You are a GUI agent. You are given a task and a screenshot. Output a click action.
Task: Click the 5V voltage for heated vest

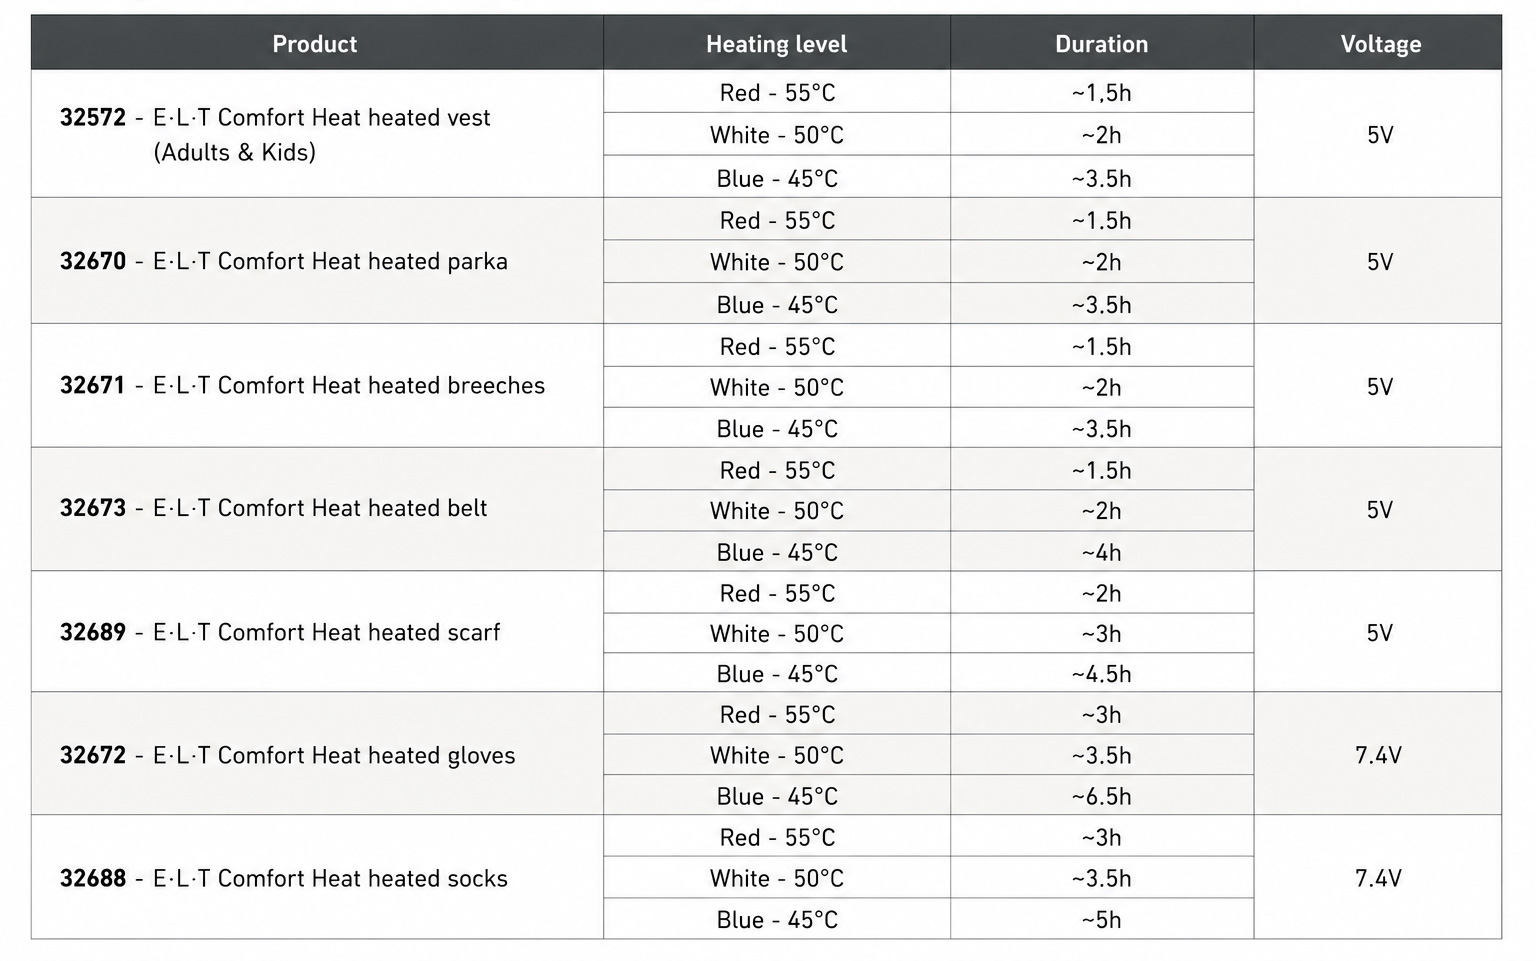point(1379,134)
